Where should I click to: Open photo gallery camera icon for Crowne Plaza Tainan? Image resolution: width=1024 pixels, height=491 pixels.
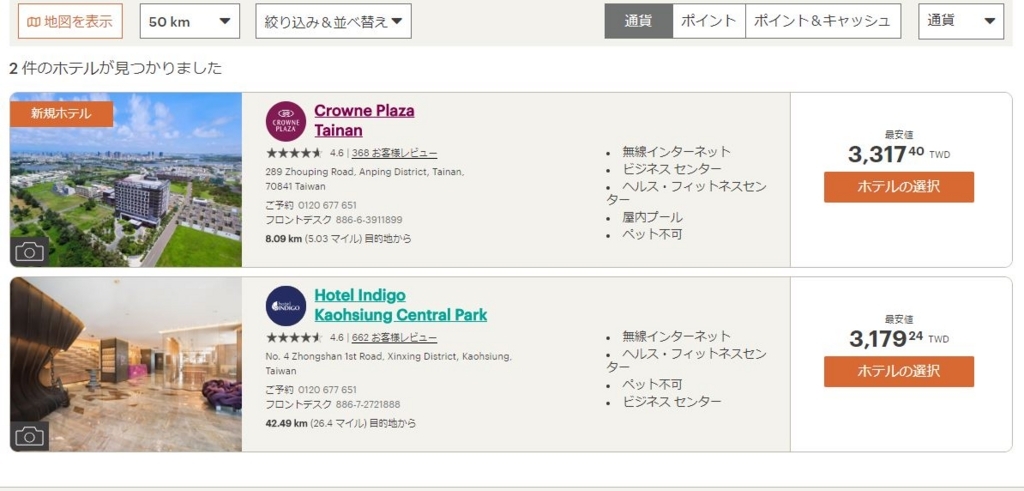29,252
